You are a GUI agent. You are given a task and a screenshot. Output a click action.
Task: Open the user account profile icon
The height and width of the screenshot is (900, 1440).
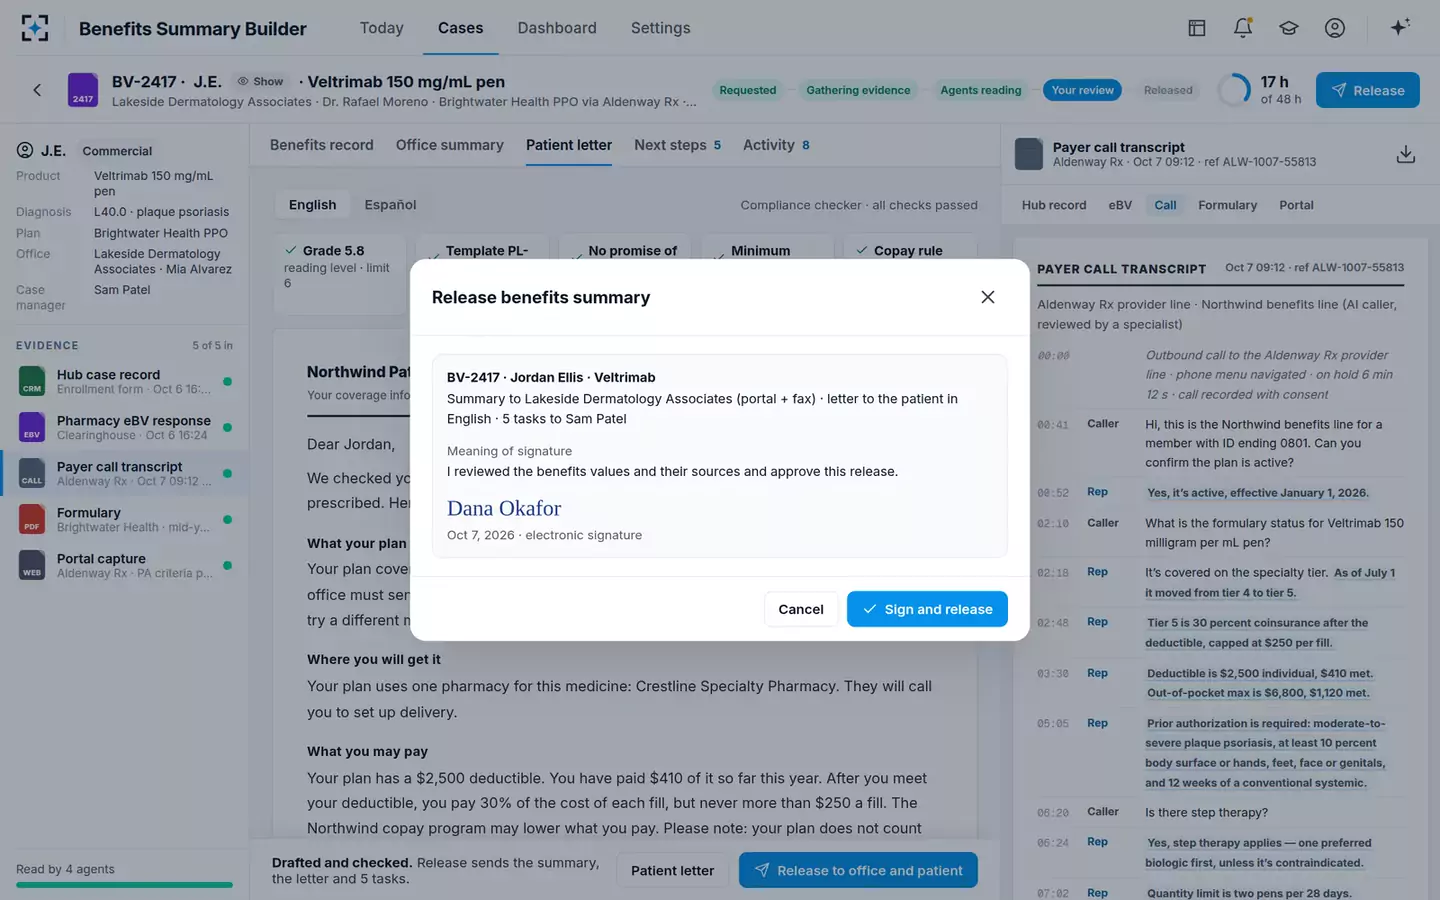[x=1335, y=28]
